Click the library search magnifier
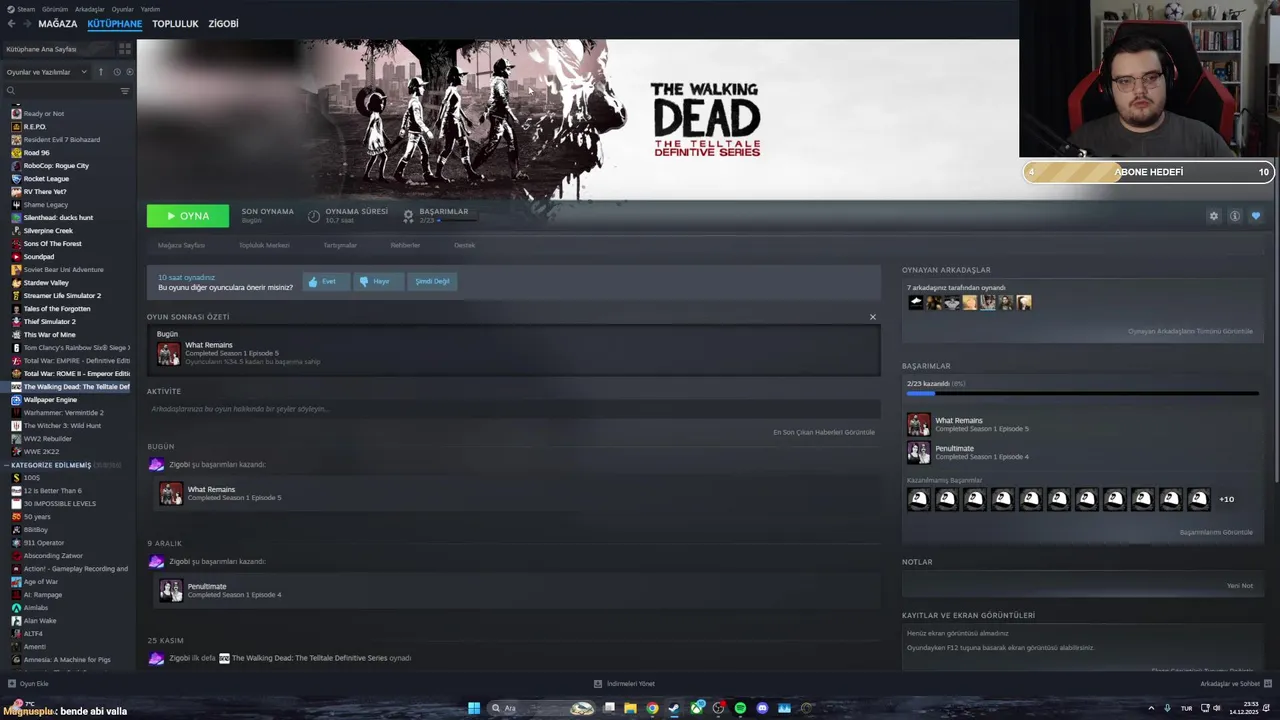Screen dimensions: 1280x720 pyautogui.click(x=11, y=91)
